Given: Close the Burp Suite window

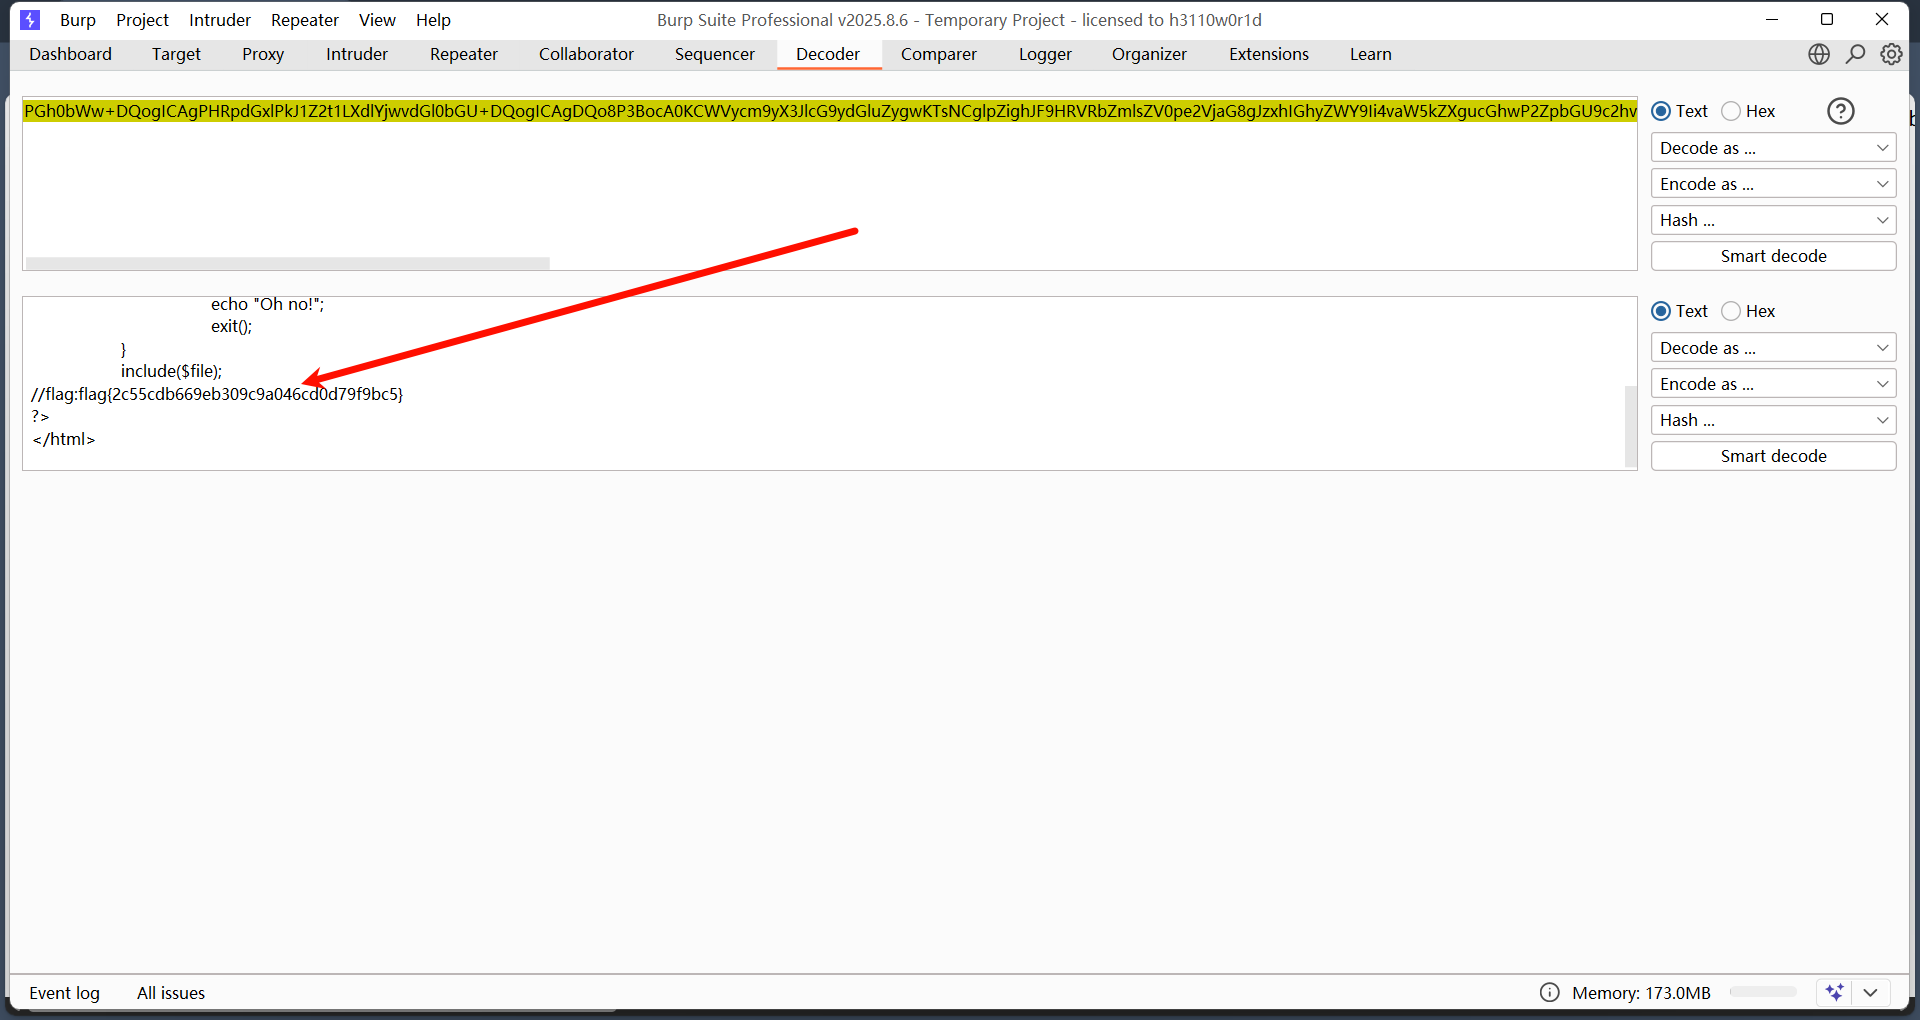Looking at the screenshot, I should coord(1882,19).
